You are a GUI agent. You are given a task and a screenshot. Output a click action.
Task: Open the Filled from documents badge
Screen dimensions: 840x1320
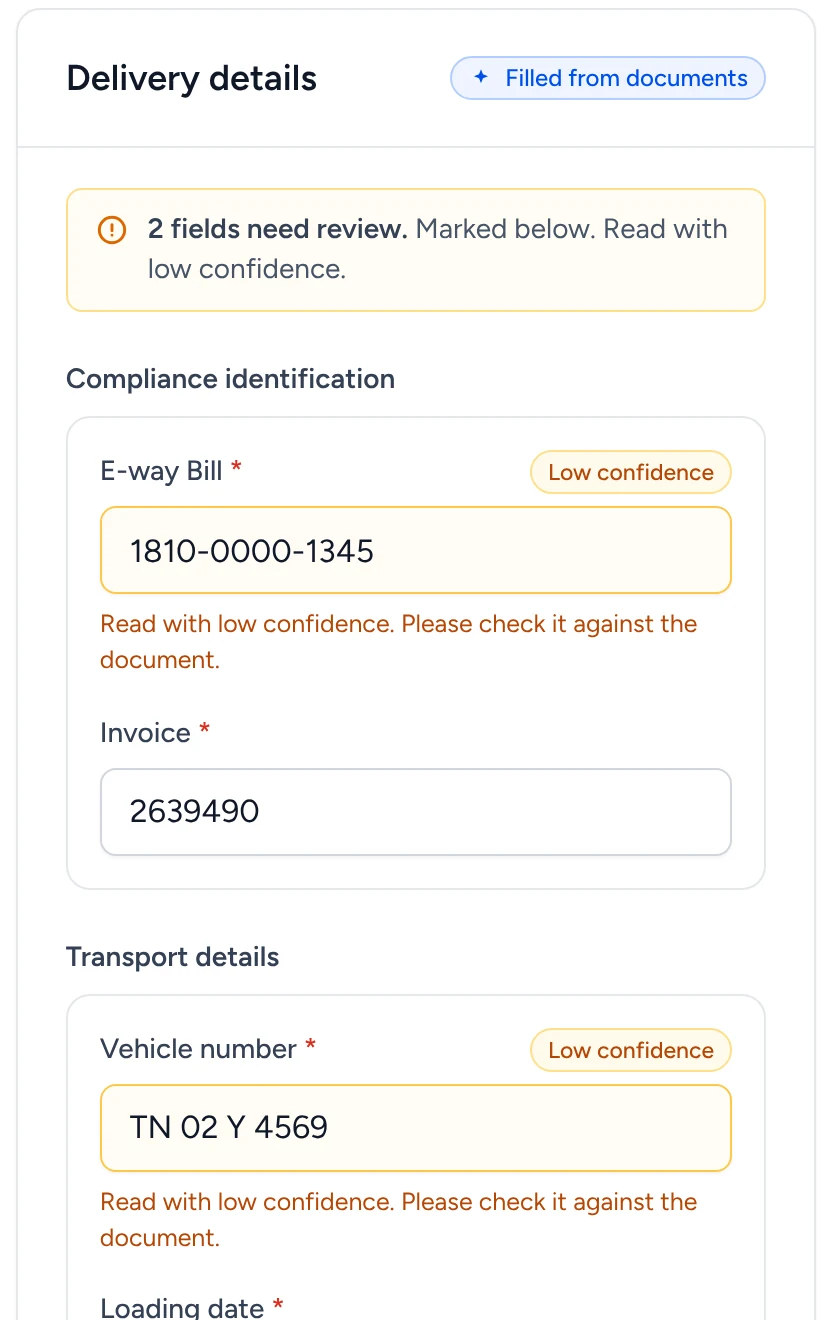(x=608, y=78)
